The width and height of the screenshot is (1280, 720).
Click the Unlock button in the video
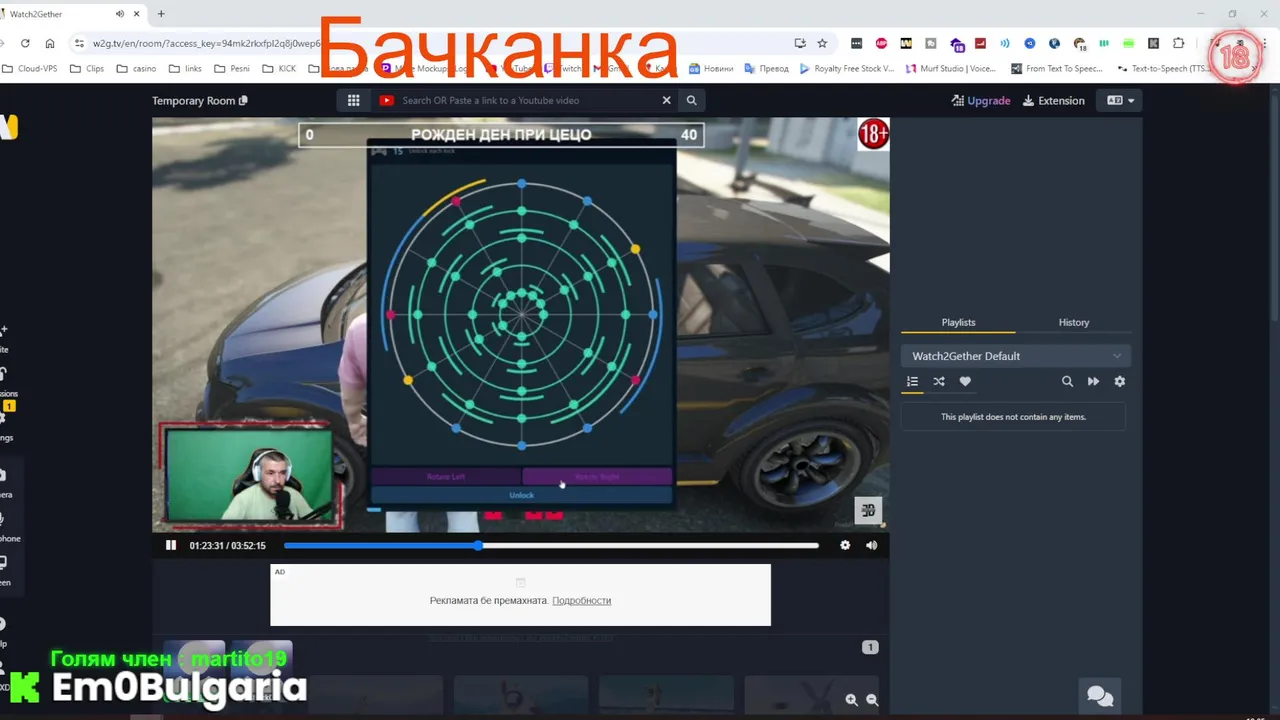[522, 495]
